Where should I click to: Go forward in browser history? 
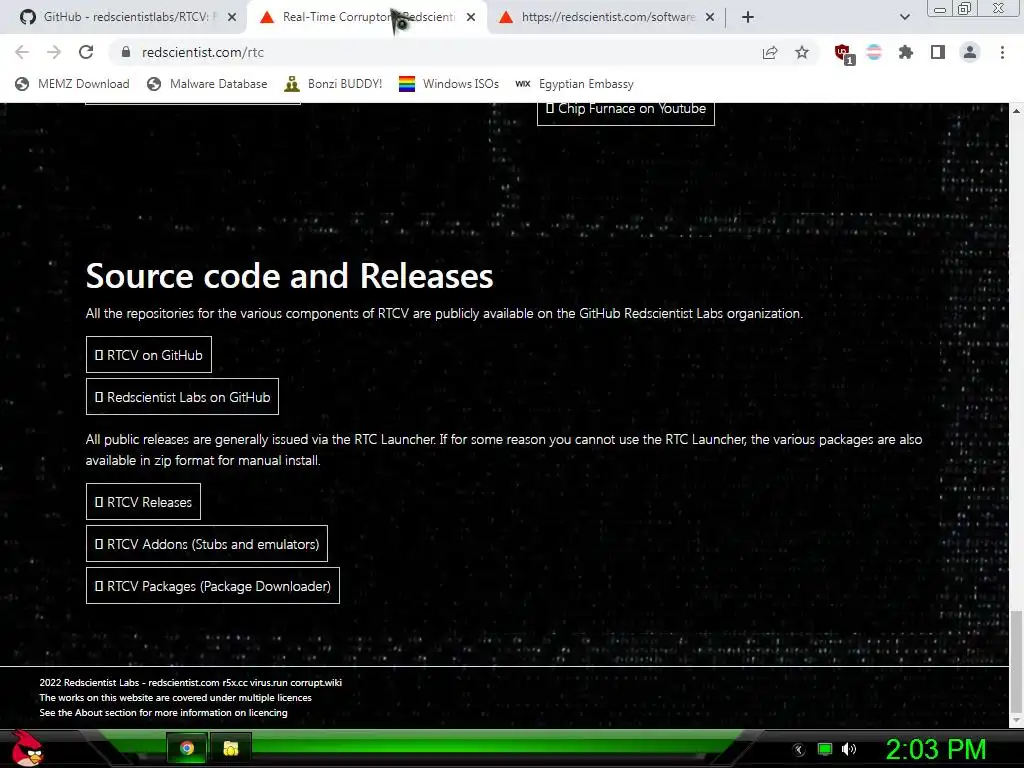click(x=54, y=52)
